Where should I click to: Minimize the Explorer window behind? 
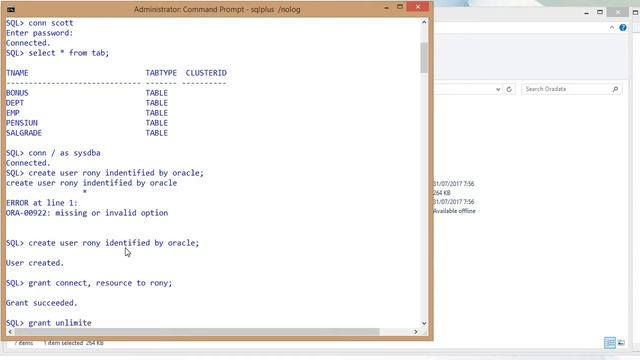[587, 13]
